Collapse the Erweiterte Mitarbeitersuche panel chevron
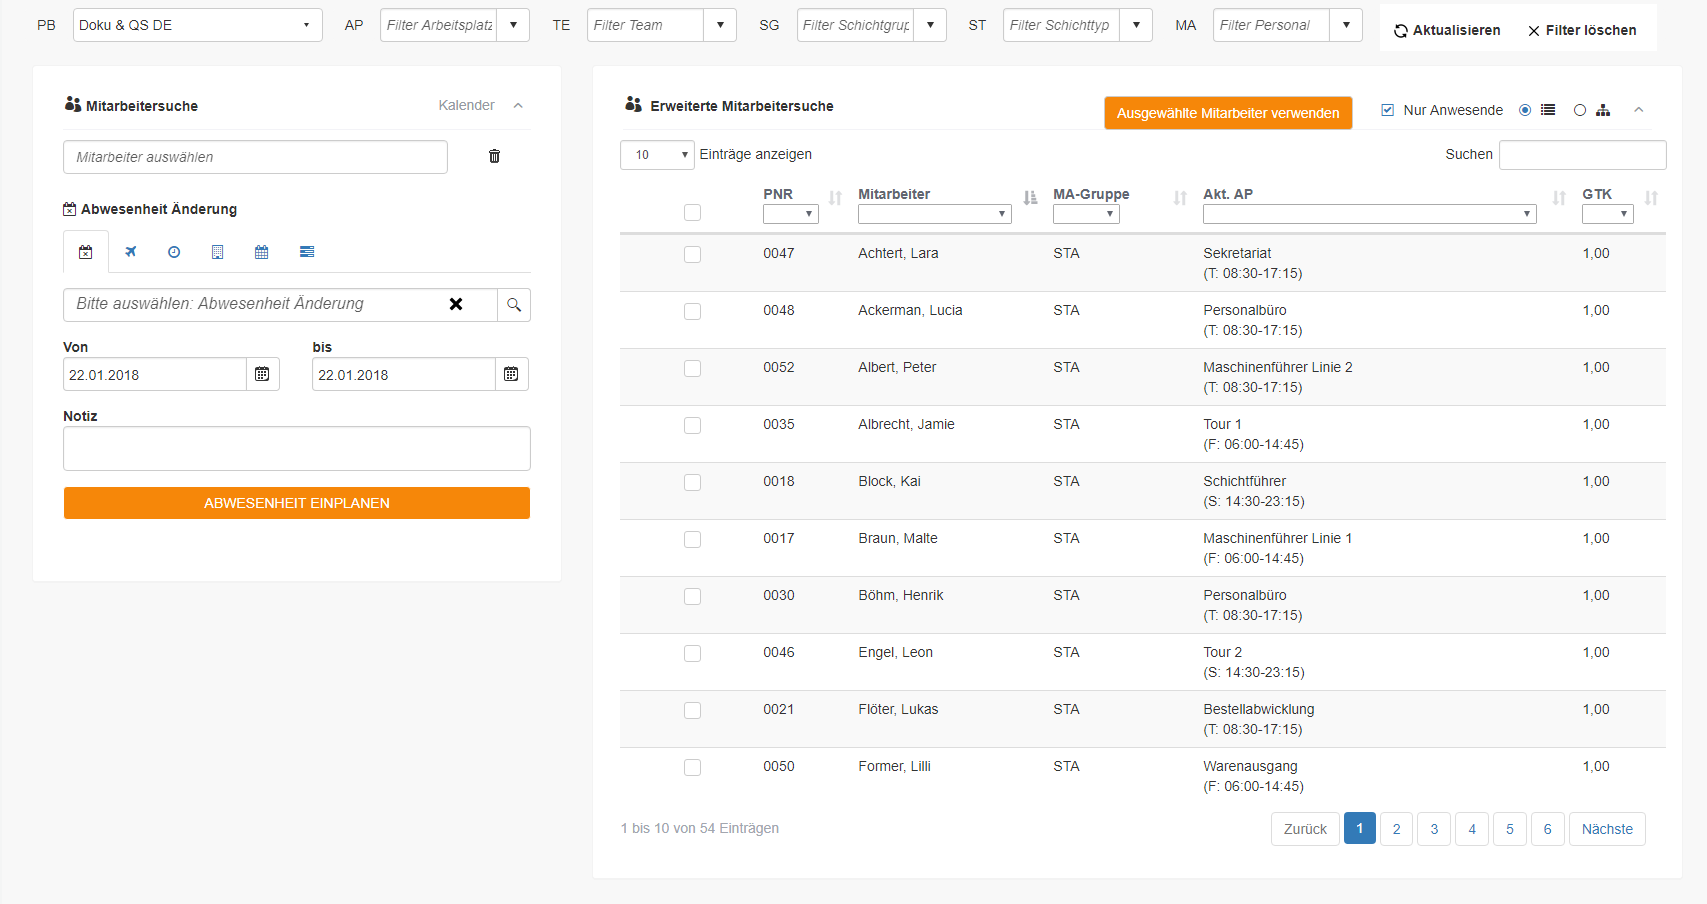The width and height of the screenshot is (1707, 904). pos(1638,110)
